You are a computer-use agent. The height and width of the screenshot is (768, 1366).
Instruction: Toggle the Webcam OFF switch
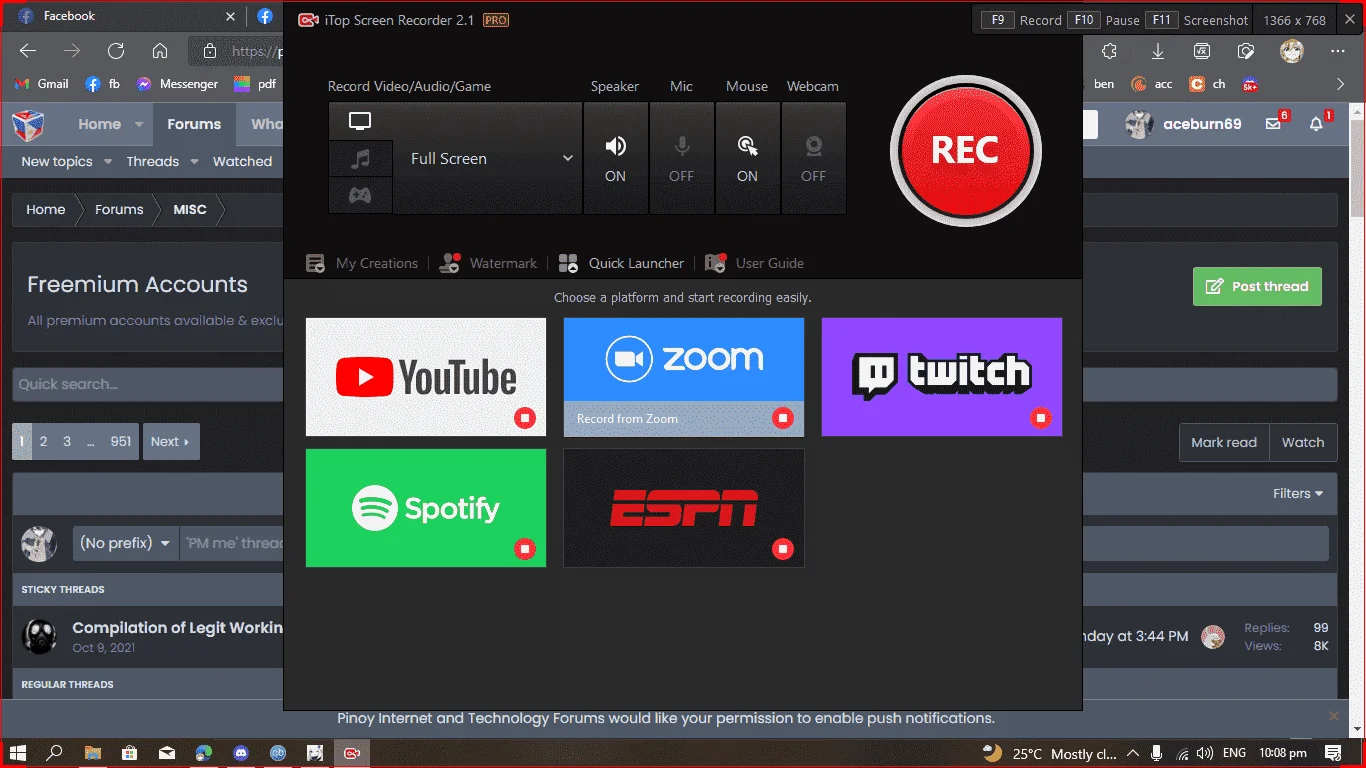coord(813,158)
